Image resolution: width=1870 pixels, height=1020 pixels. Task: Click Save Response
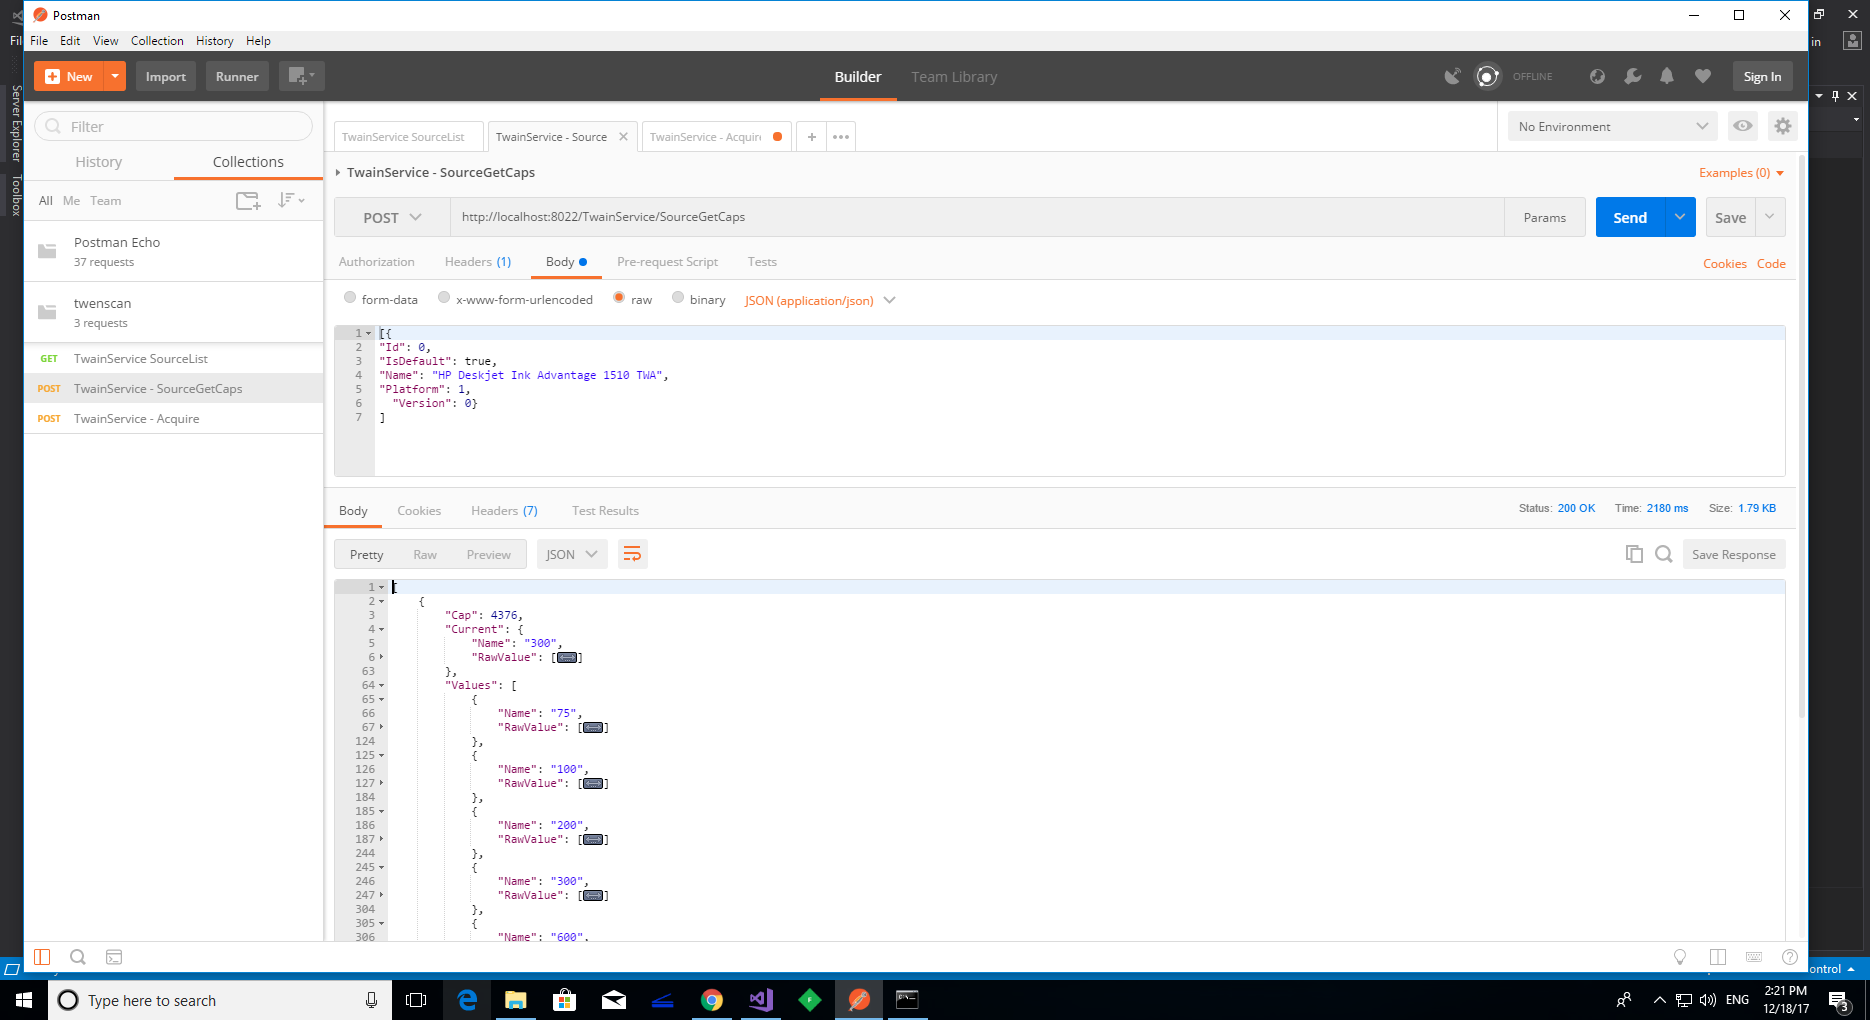coord(1733,553)
